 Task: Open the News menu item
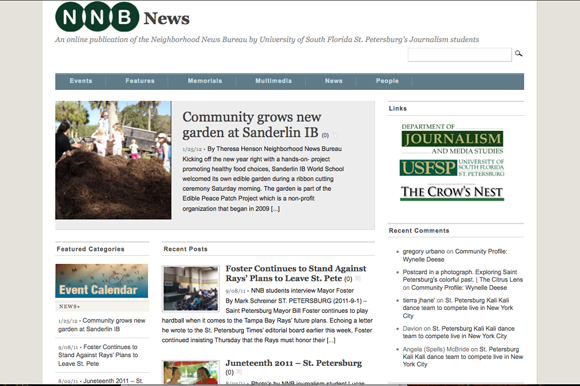334,81
